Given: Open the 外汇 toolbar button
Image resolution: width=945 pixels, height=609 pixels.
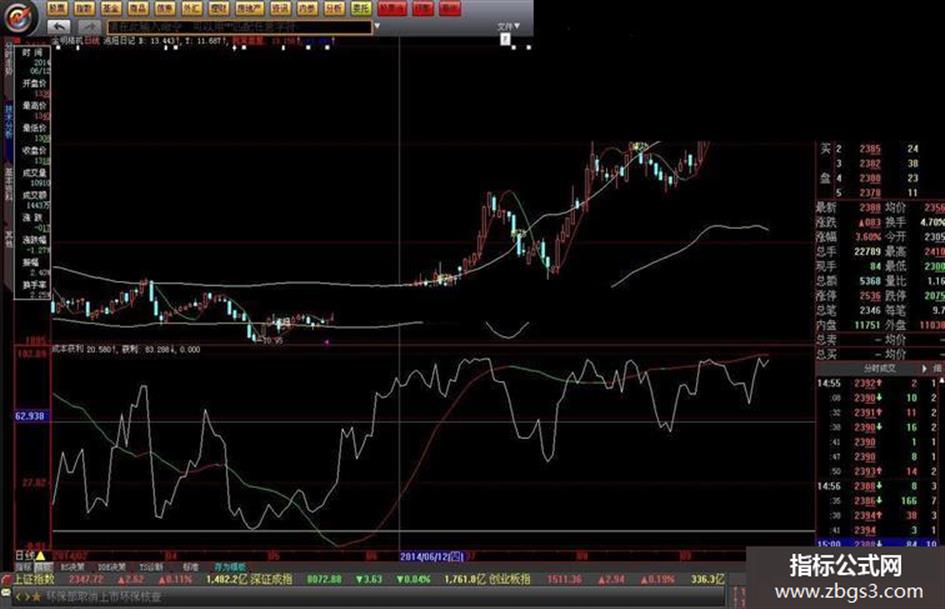Looking at the screenshot, I should pyautogui.click(x=192, y=8).
